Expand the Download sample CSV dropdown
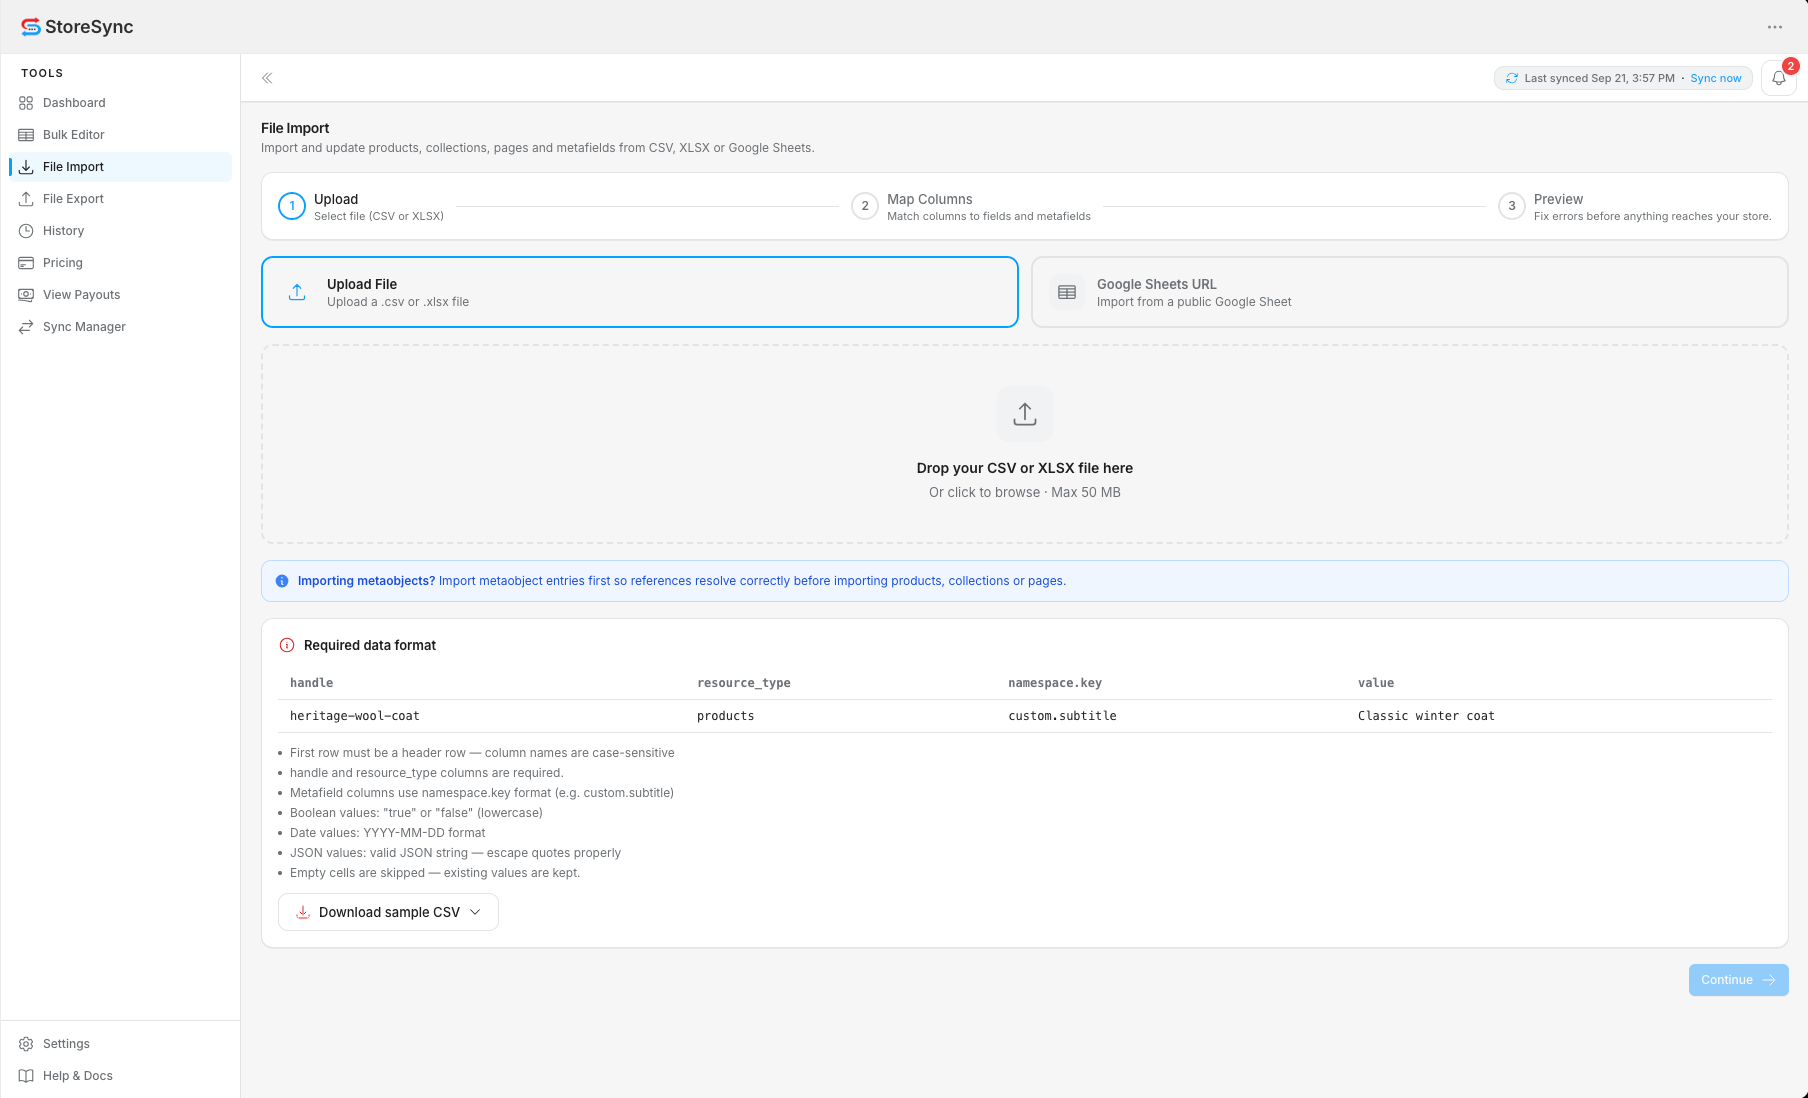This screenshot has height=1098, width=1808. tap(388, 912)
